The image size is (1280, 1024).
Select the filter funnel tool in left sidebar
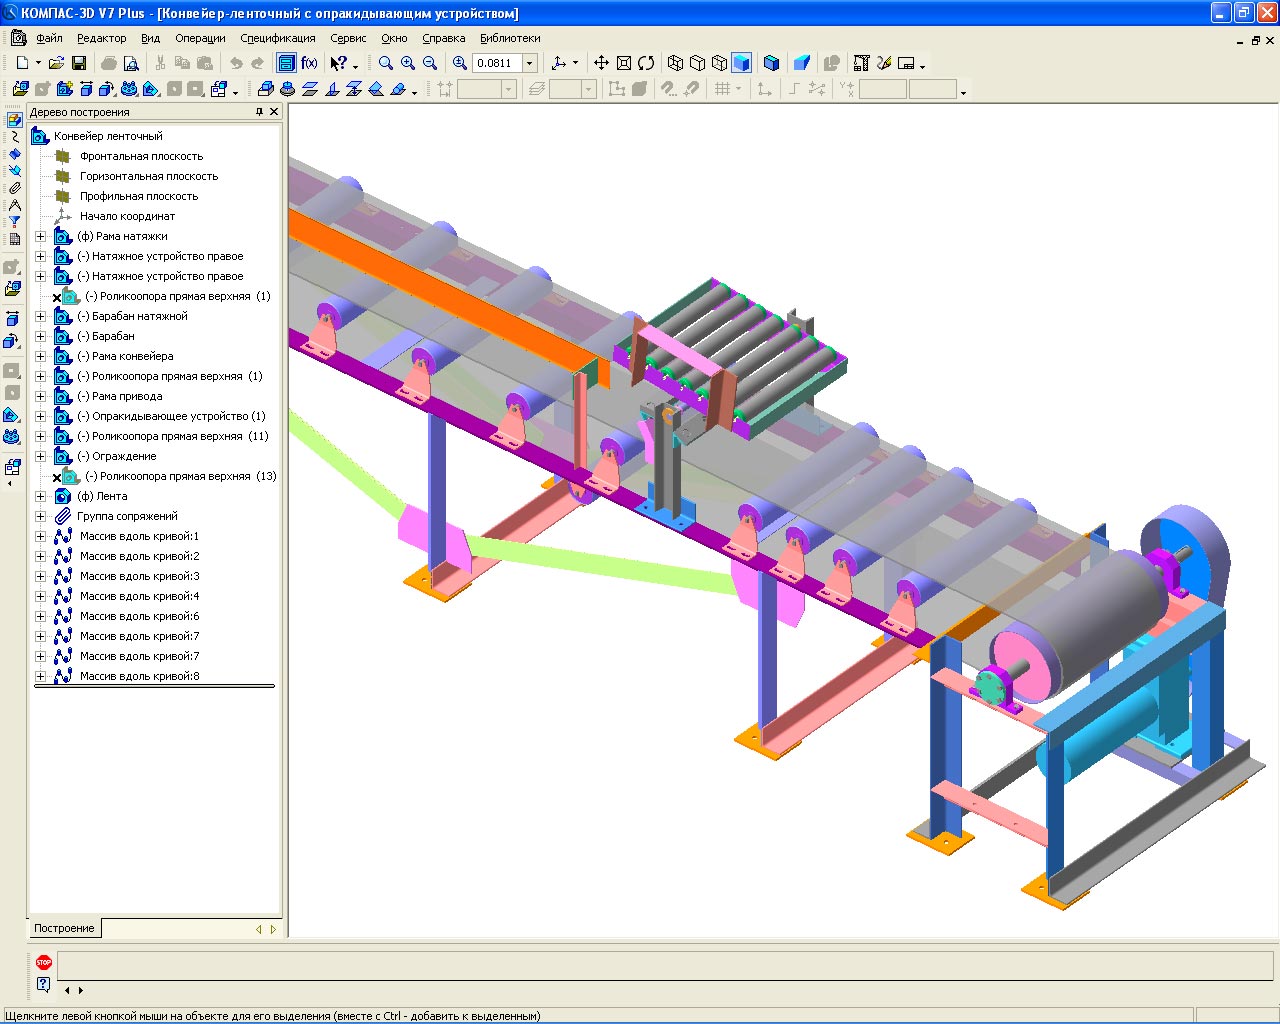(x=14, y=222)
